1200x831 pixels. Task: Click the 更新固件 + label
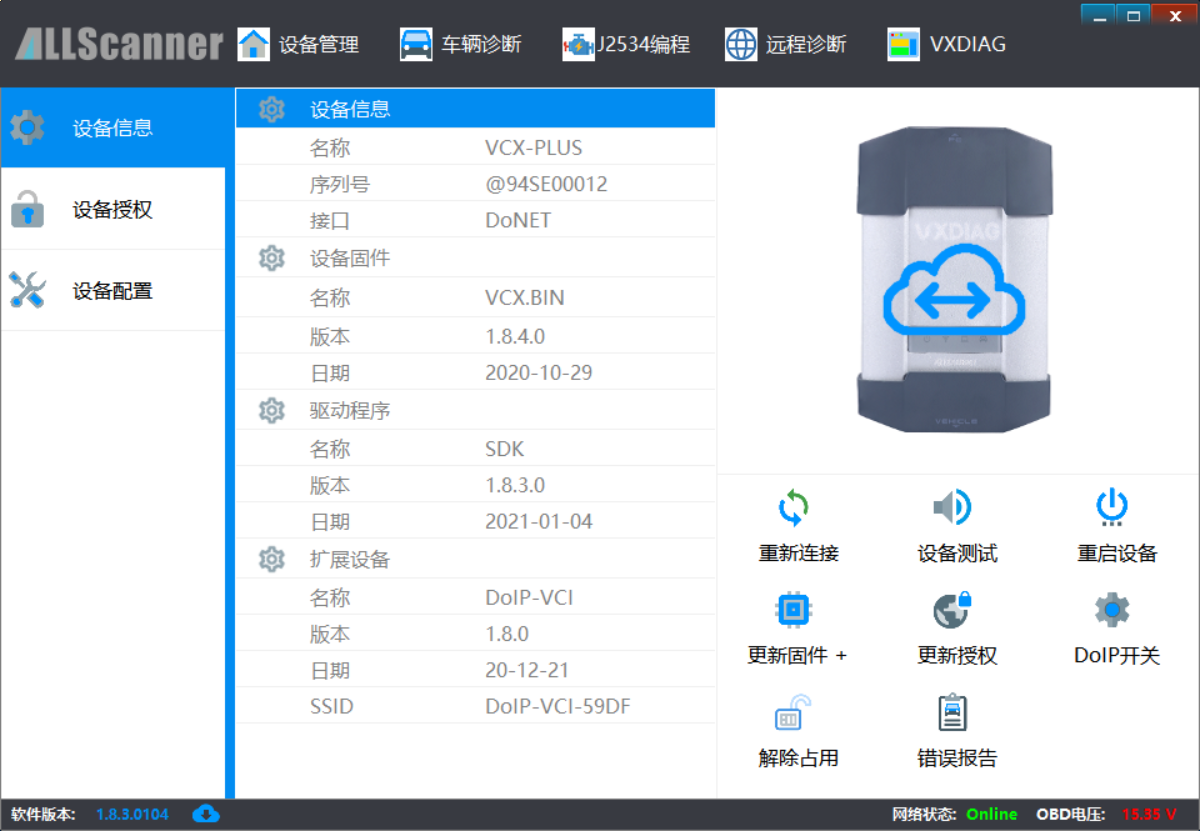pos(797,655)
